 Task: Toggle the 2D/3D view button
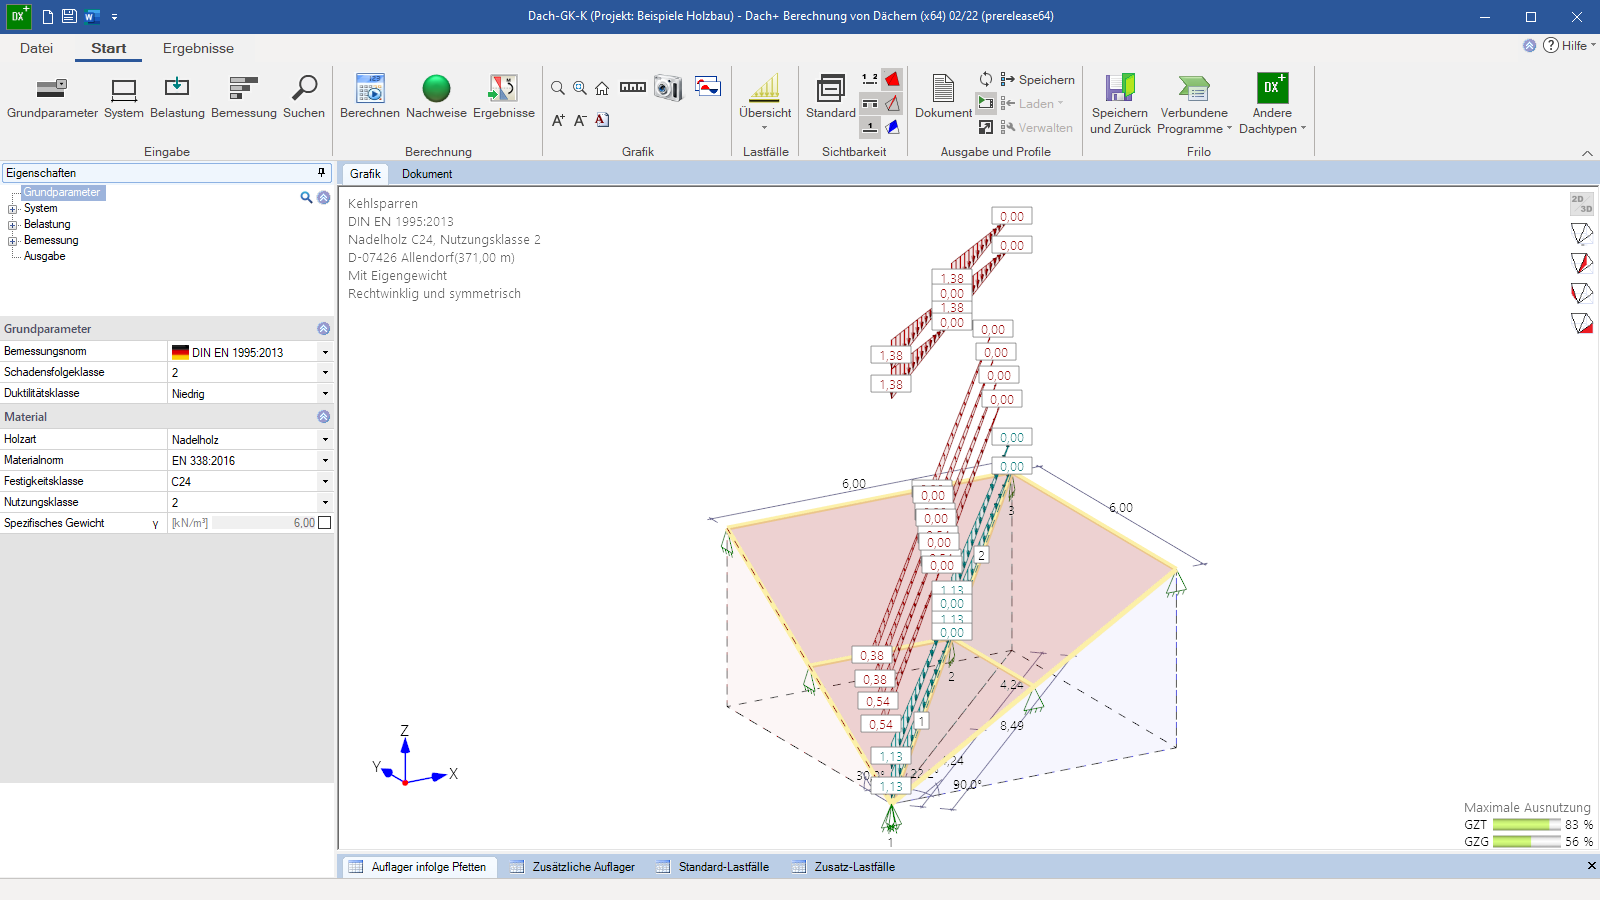(x=1581, y=204)
